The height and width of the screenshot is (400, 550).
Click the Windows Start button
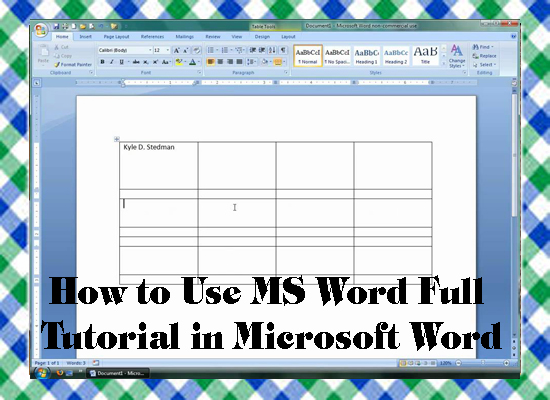point(41,373)
